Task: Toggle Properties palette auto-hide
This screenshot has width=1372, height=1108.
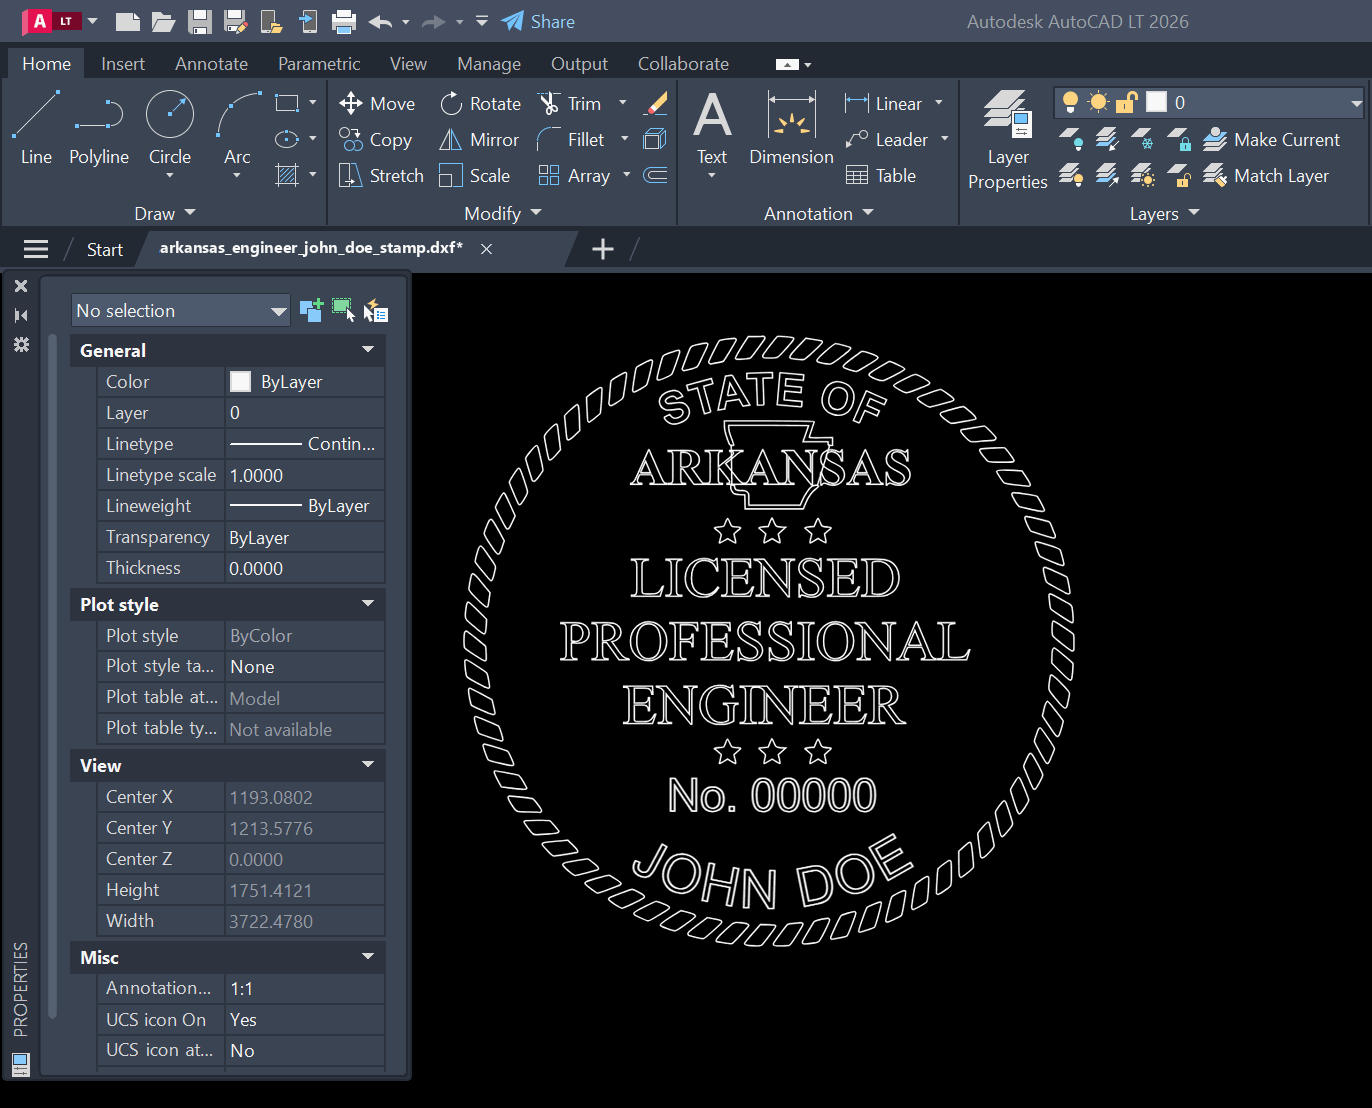Action: coord(21,315)
